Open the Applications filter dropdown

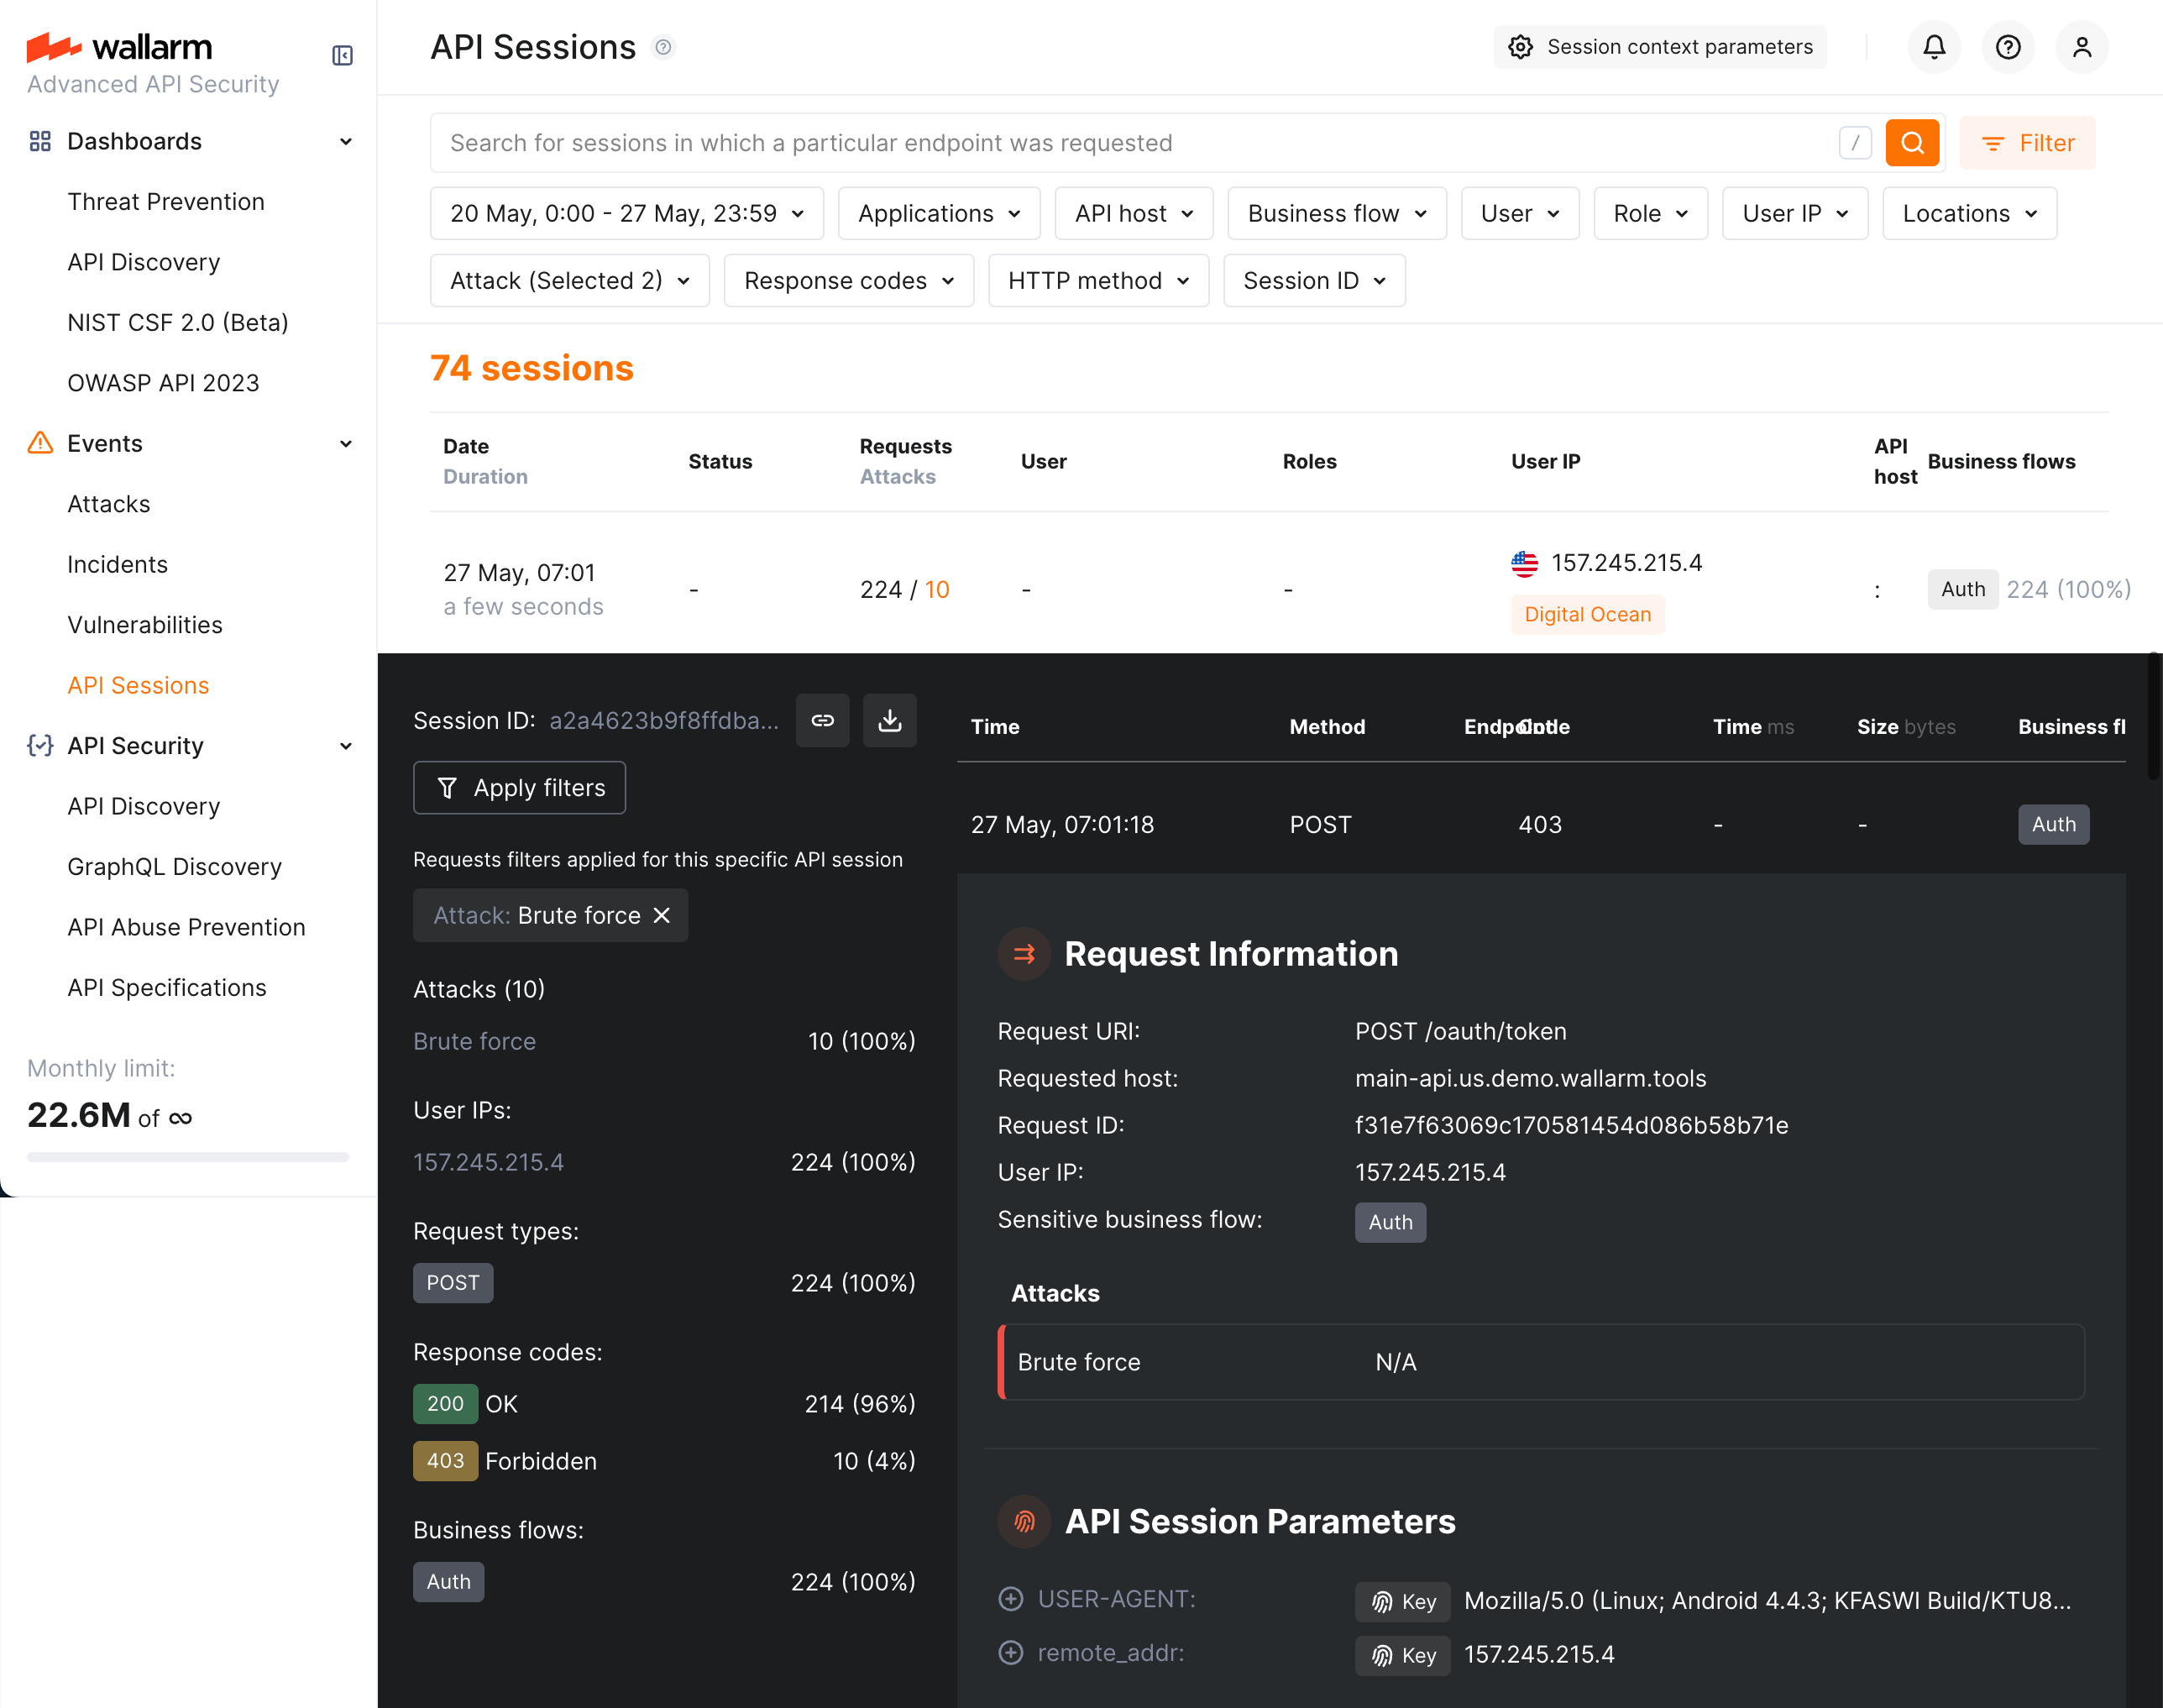pos(938,213)
